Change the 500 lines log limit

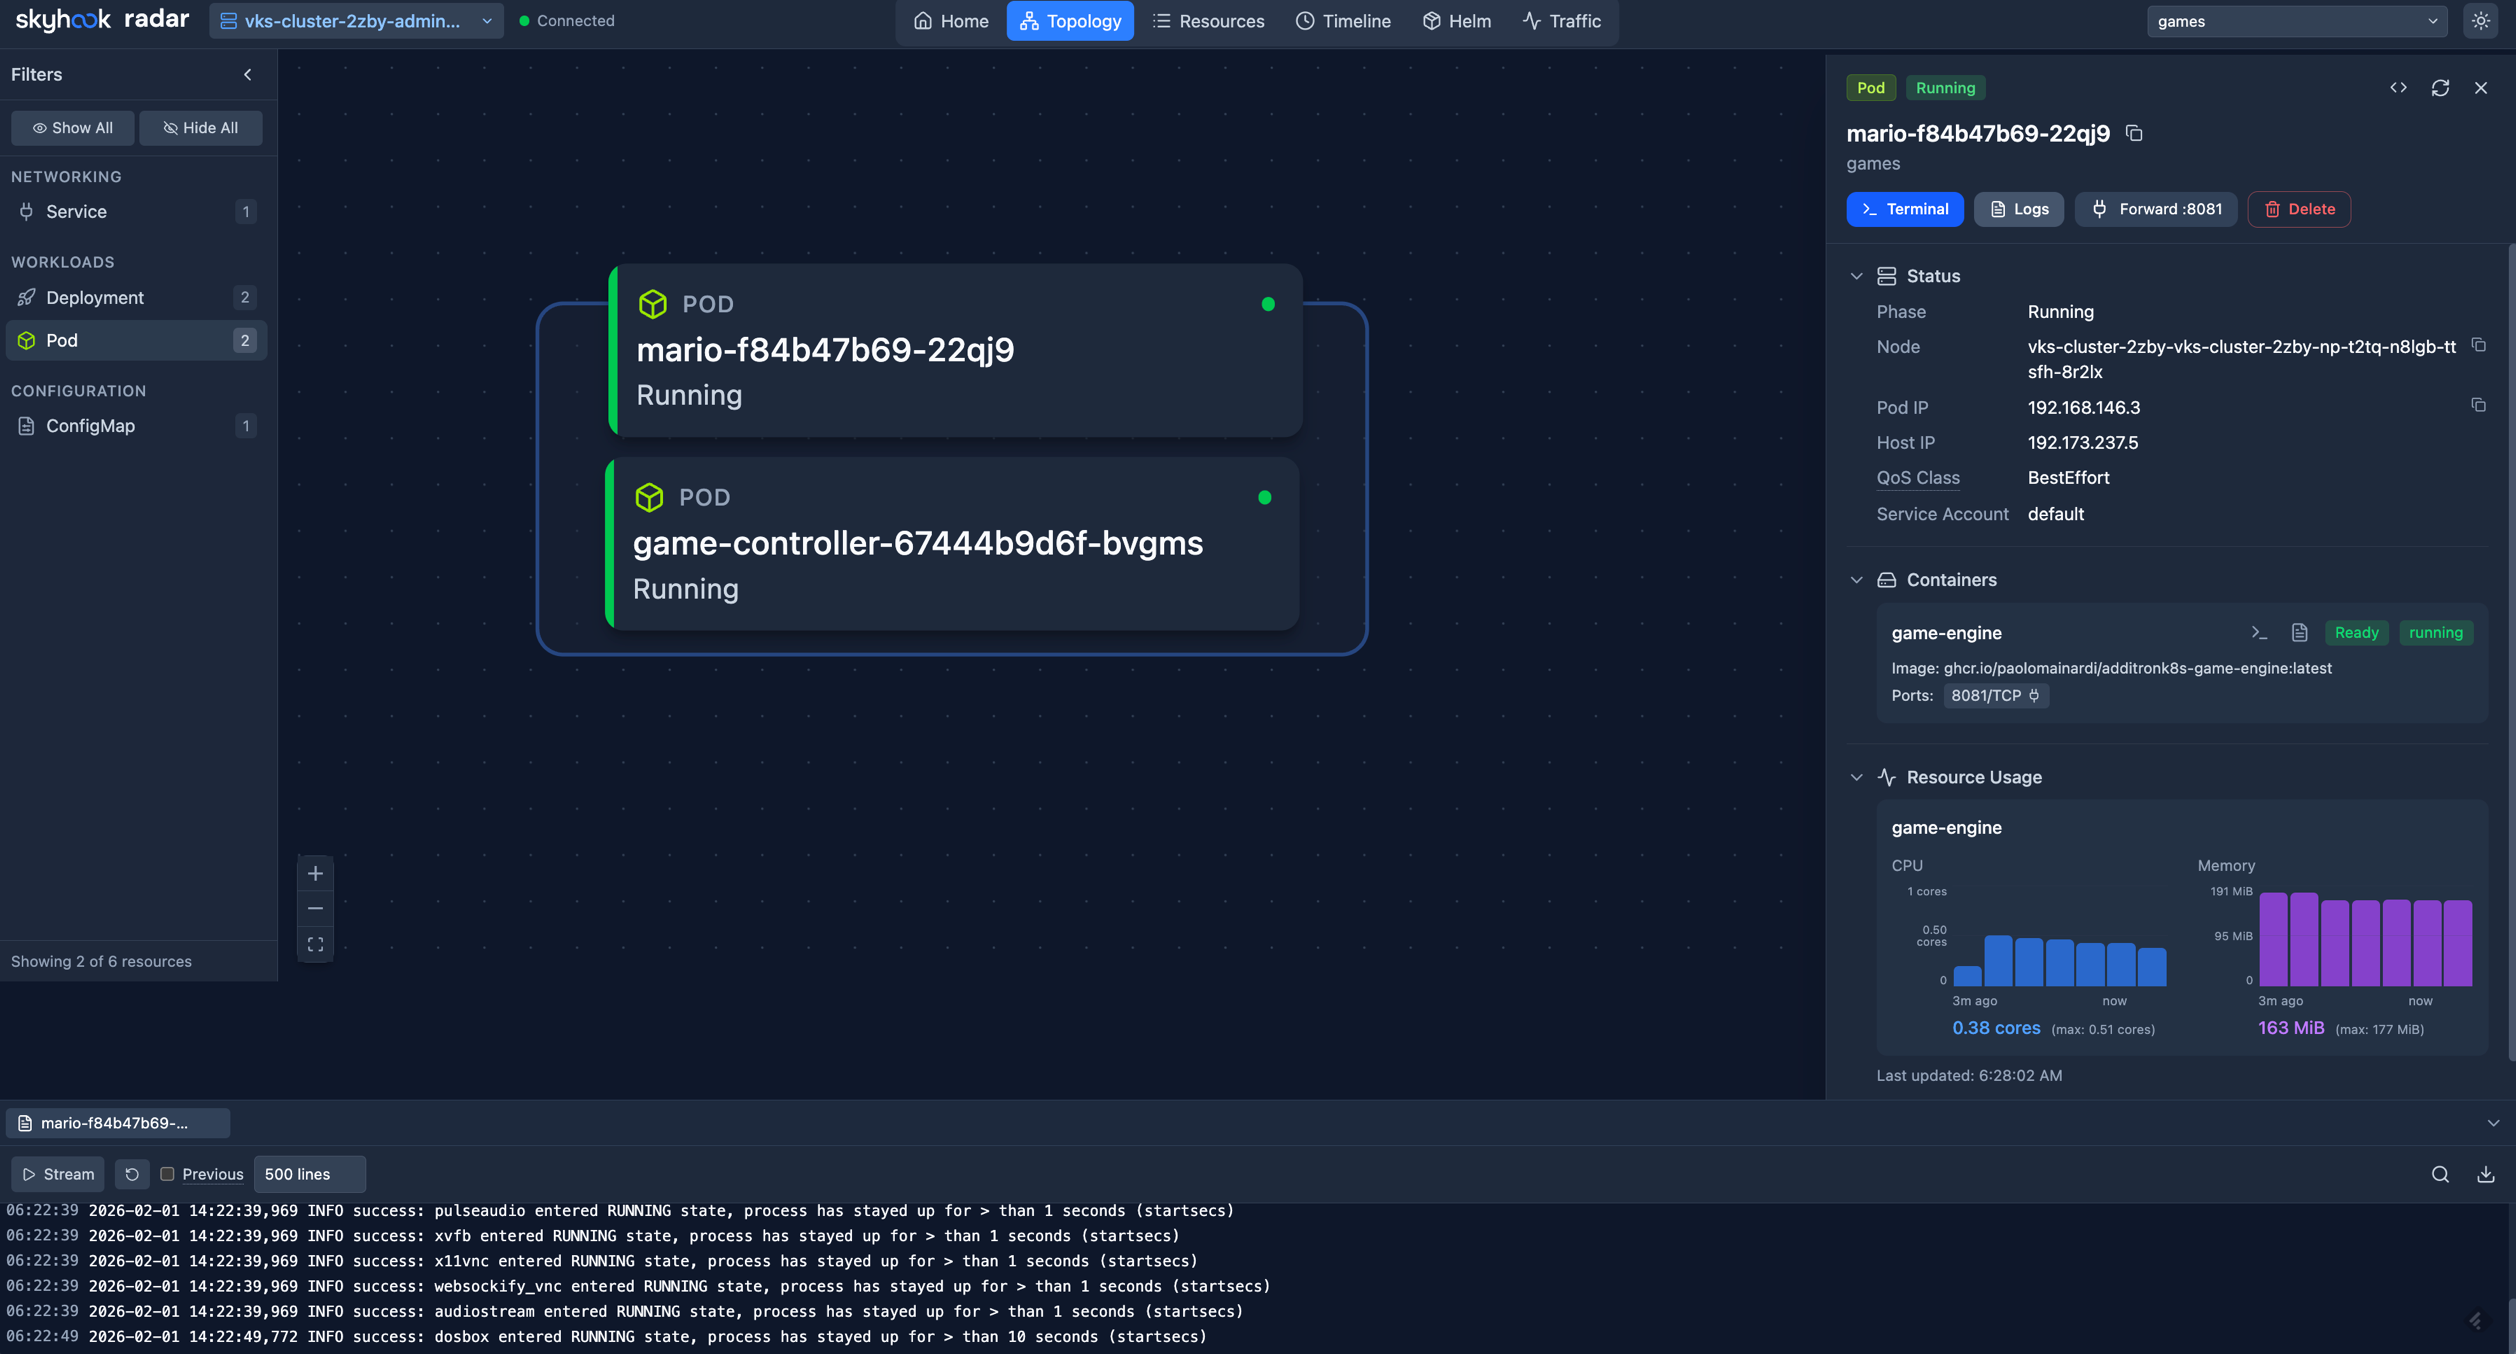(x=310, y=1174)
